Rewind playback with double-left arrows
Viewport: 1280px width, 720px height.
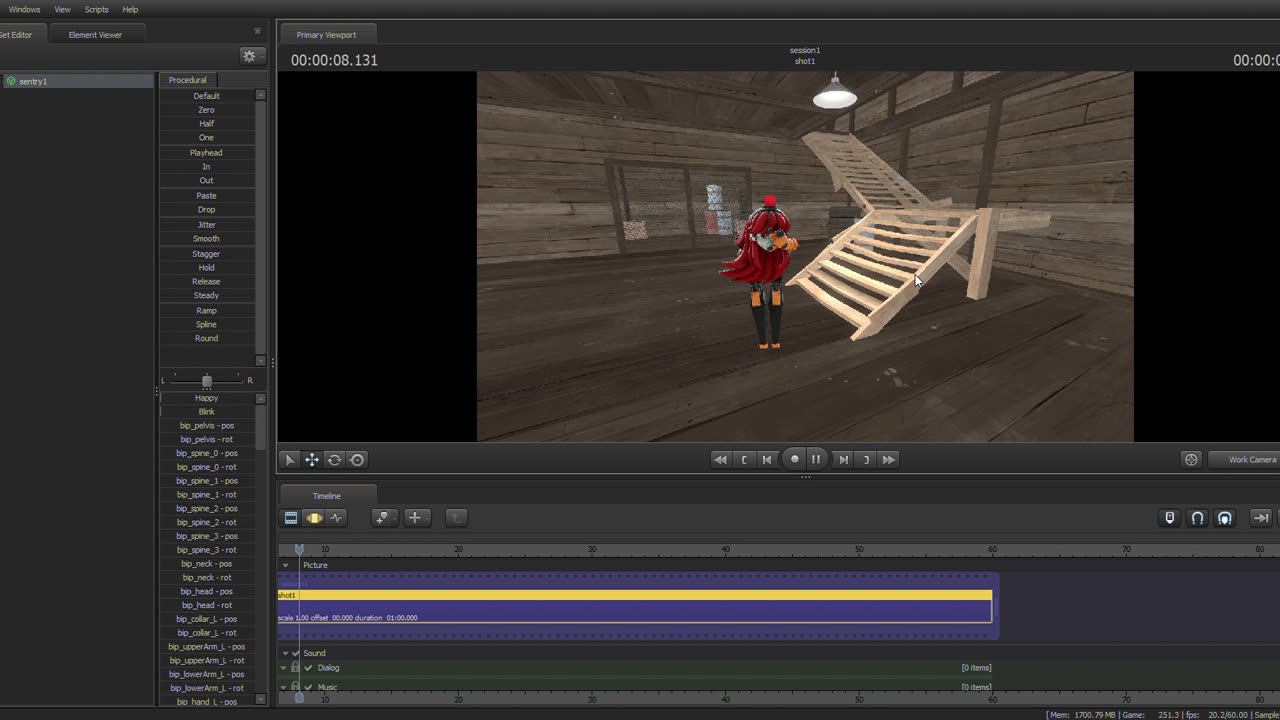pos(720,460)
